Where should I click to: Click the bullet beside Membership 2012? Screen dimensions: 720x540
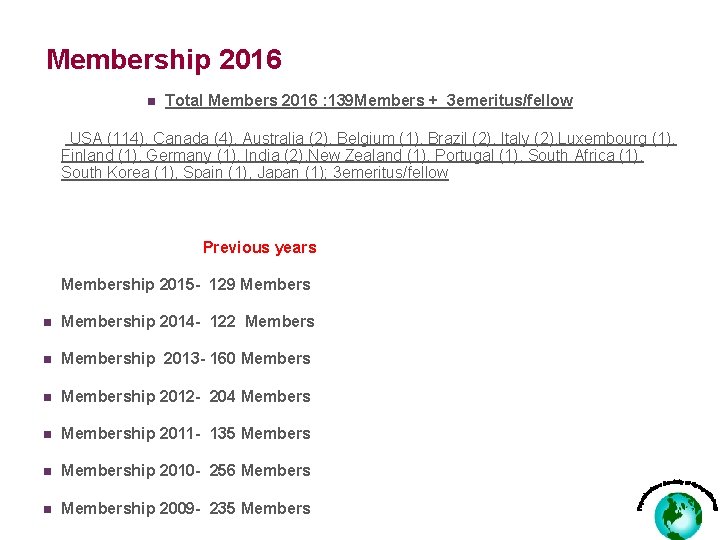click(x=47, y=397)
